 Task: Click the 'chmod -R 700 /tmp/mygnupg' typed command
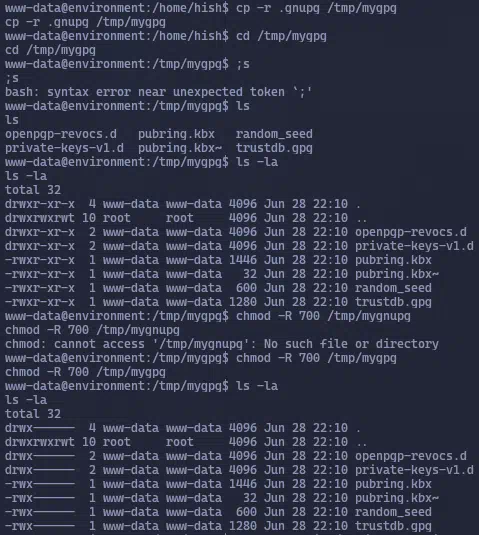323,316
